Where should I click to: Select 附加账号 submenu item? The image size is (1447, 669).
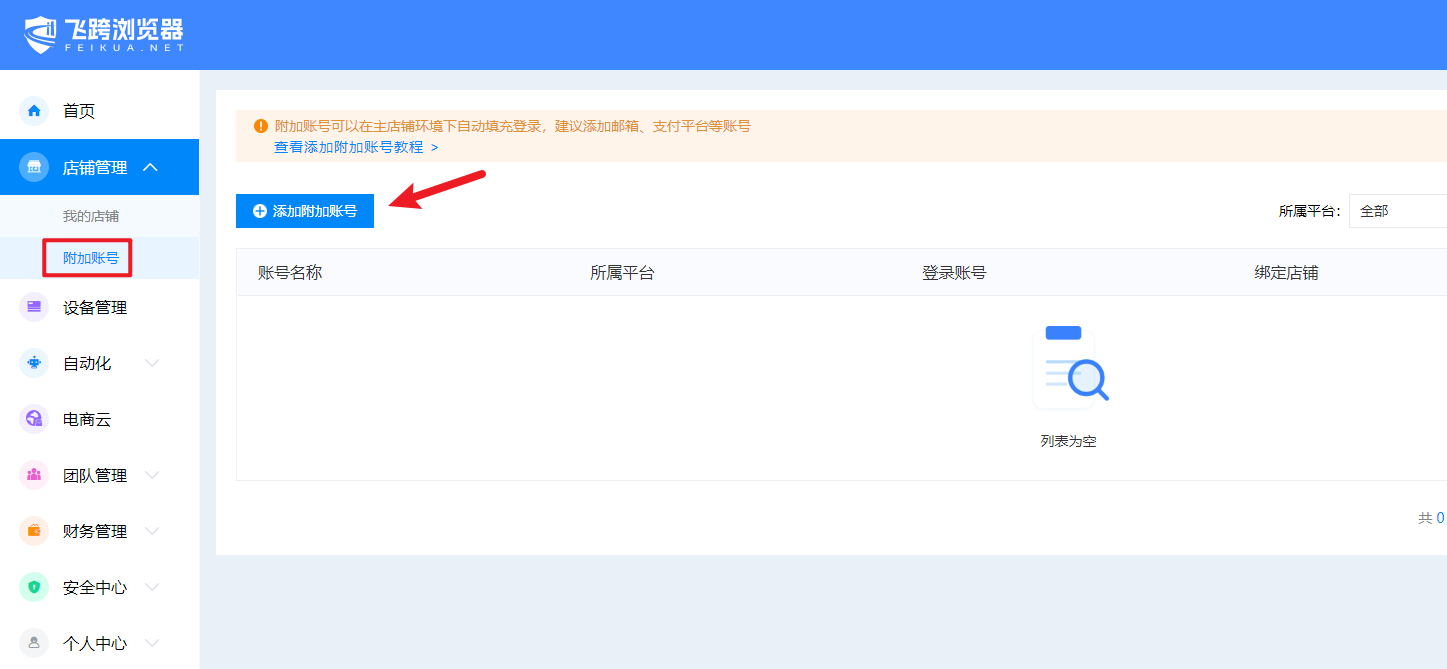point(91,258)
